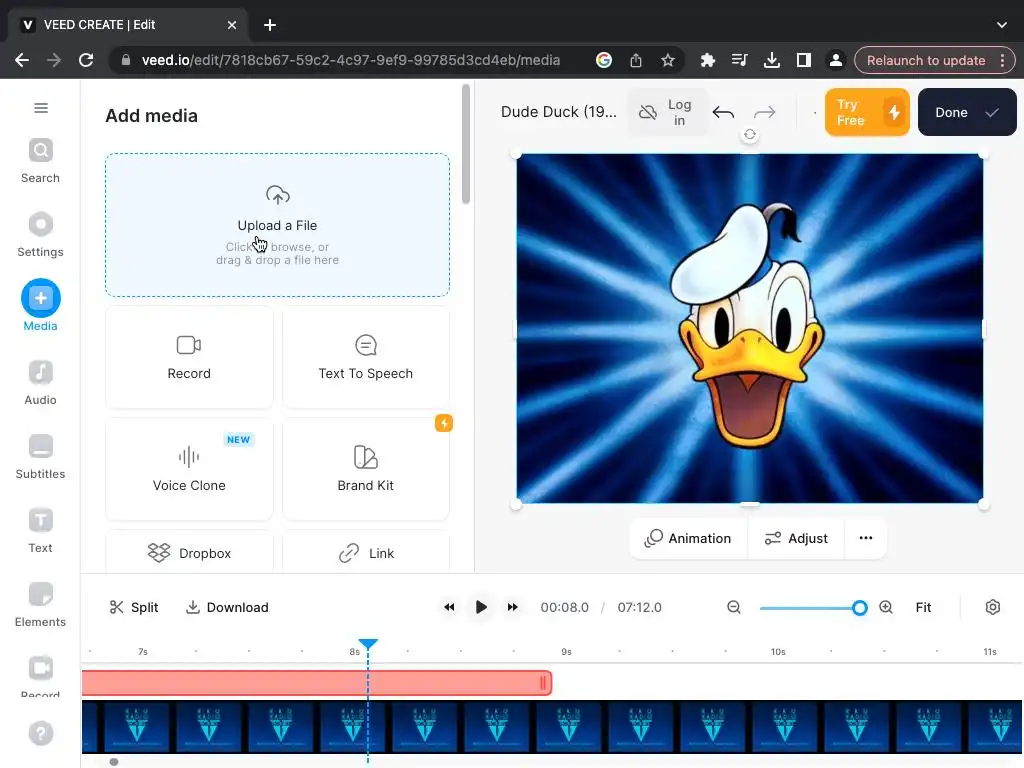Open the browser profile icon
The width and height of the screenshot is (1024, 768).
click(835, 60)
